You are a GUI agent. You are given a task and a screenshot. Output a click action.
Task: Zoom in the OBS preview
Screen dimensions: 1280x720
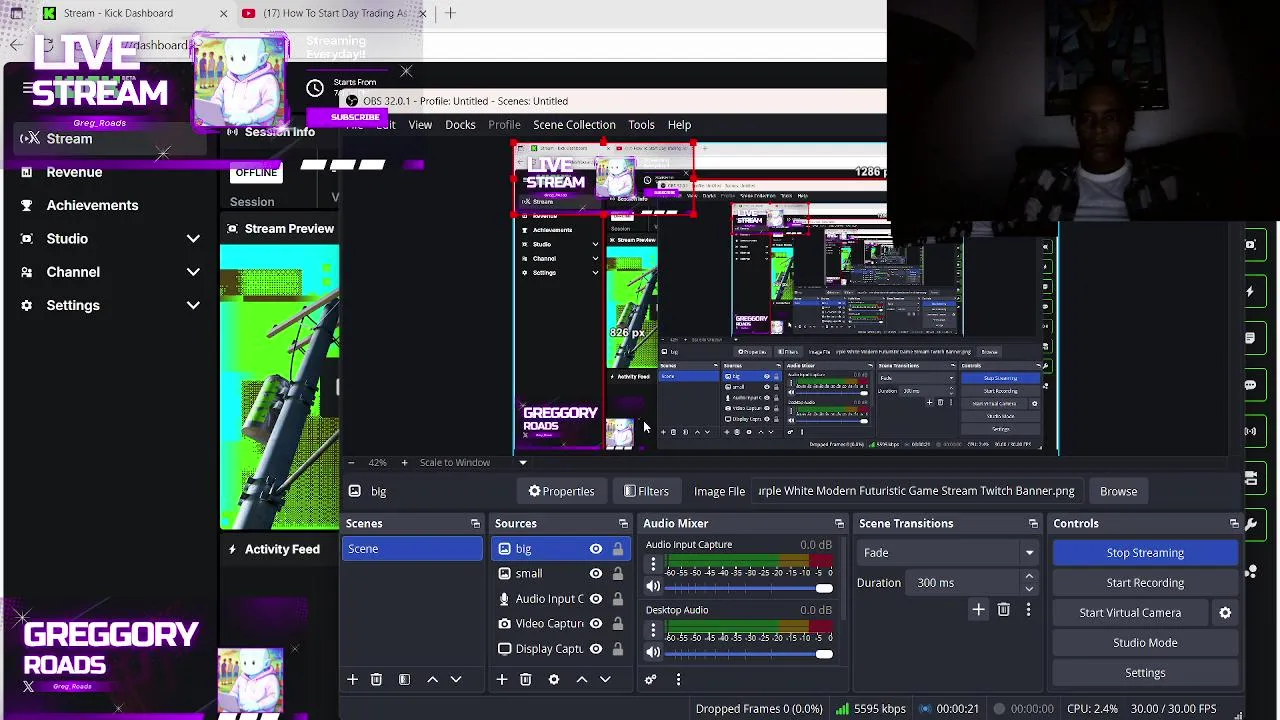(x=404, y=463)
